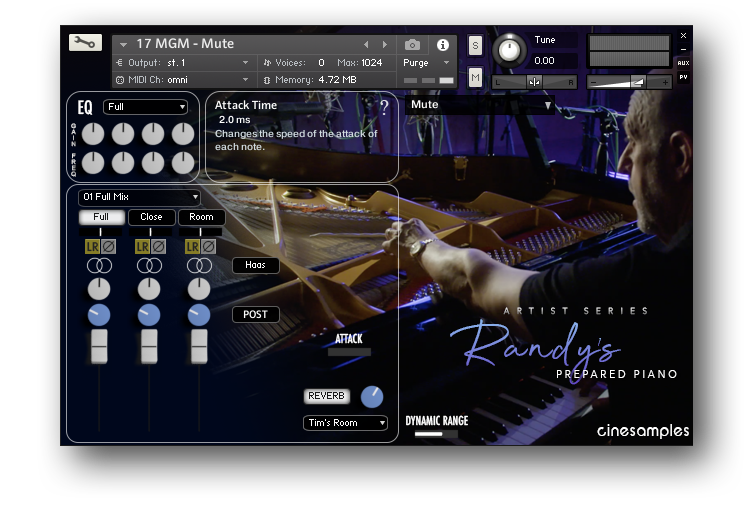
Task: Click the Close mic blue knob
Action: [x=149, y=315]
